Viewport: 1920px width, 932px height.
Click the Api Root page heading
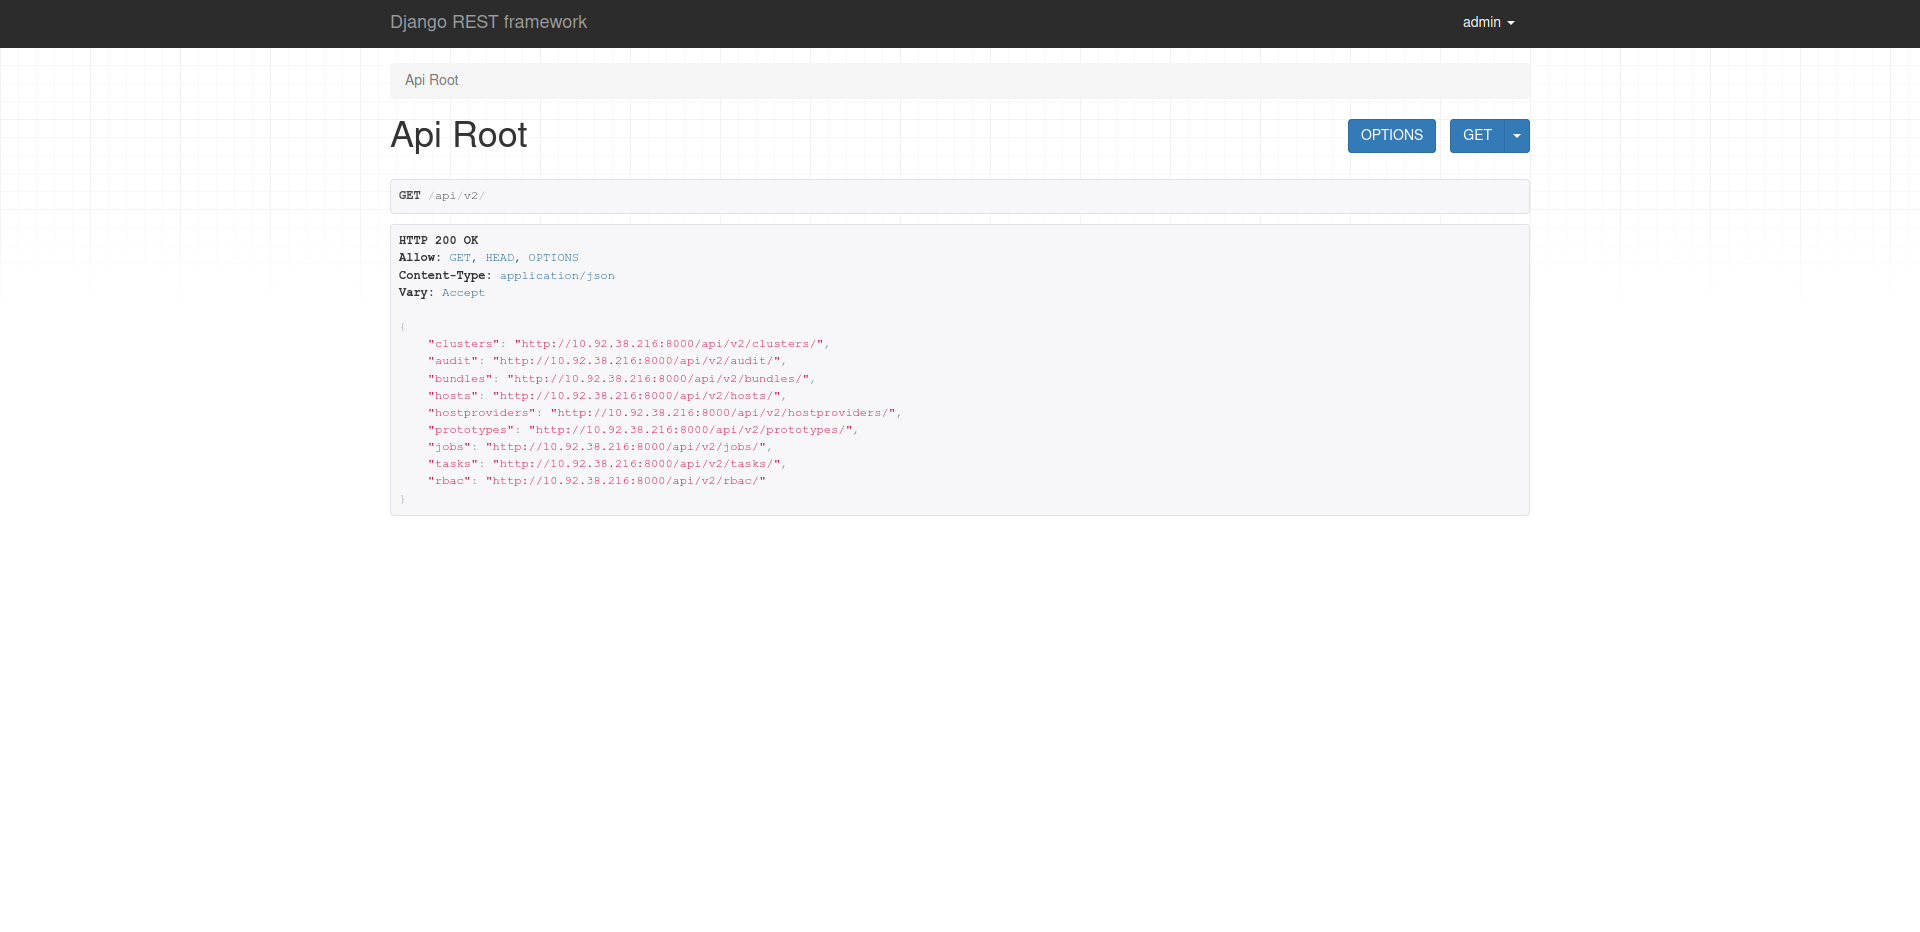pos(458,135)
